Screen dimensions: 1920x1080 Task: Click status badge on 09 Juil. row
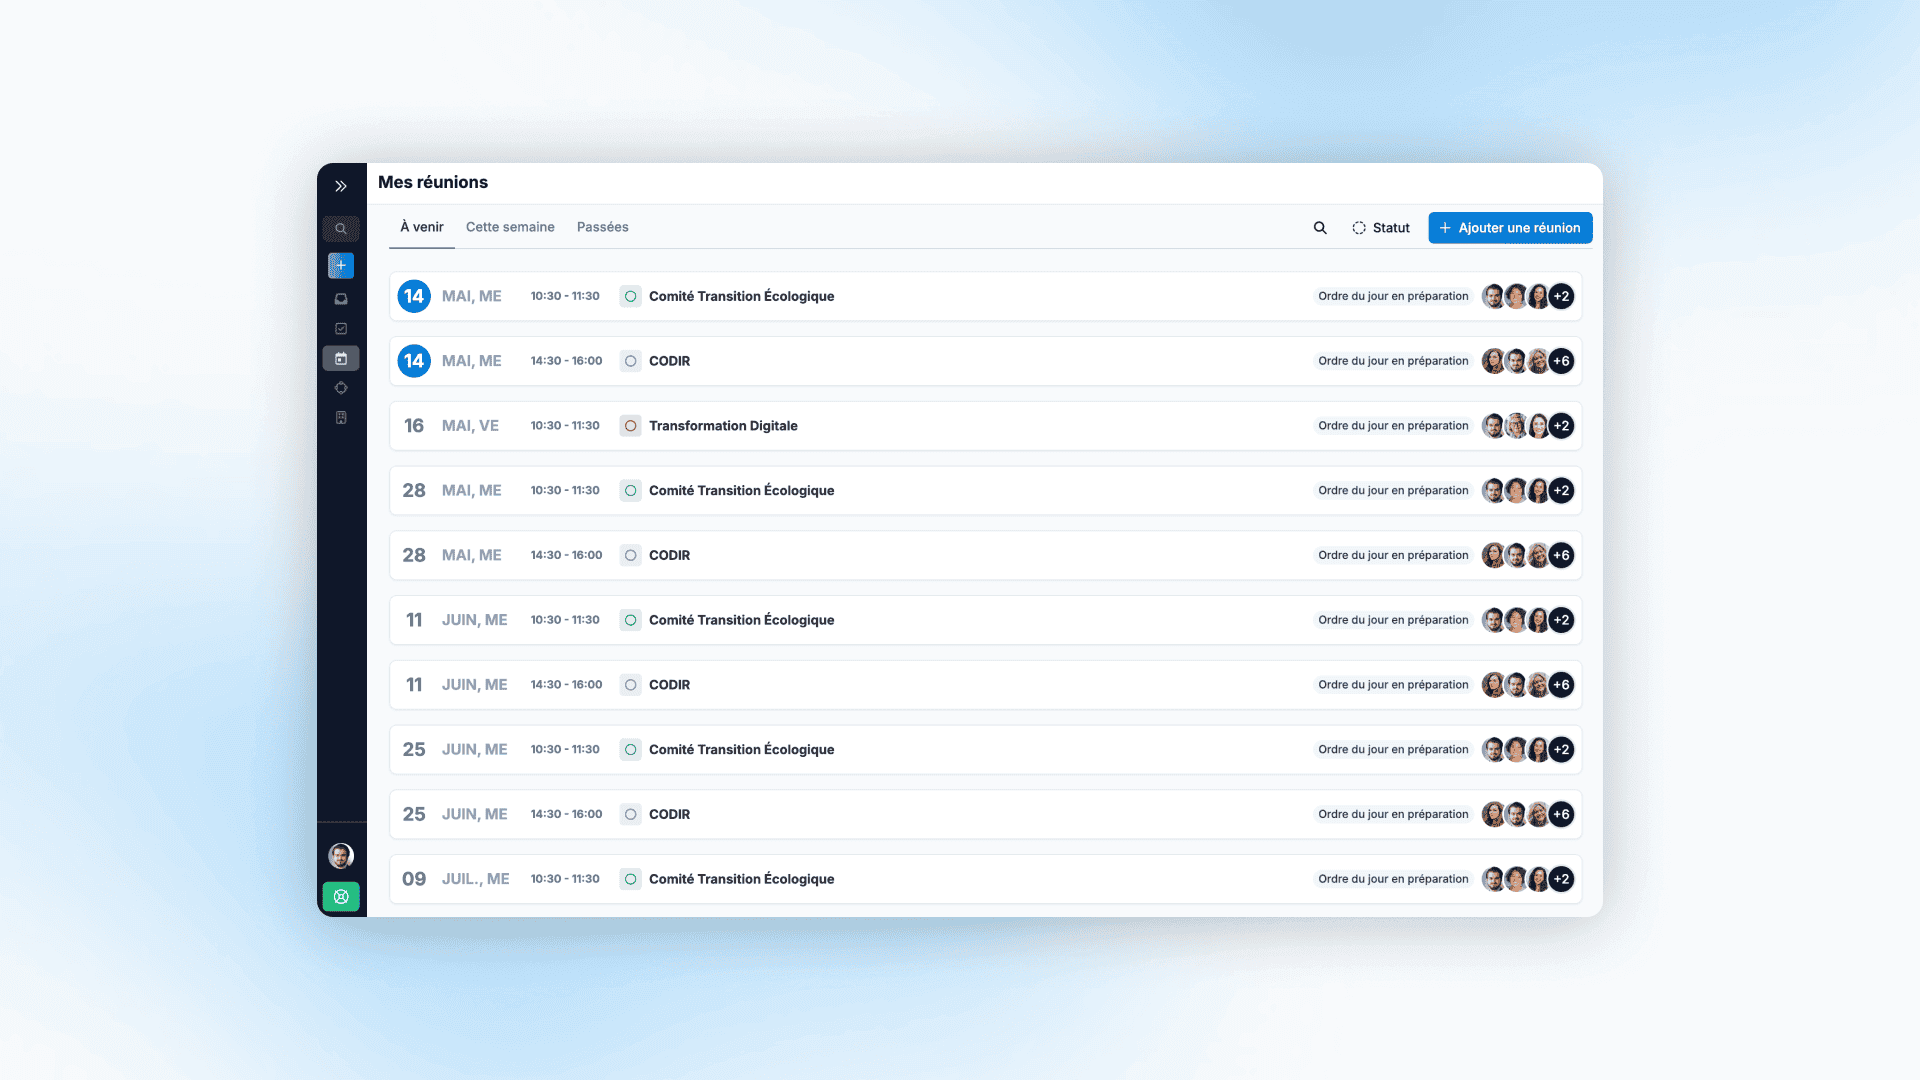[1393, 879]
